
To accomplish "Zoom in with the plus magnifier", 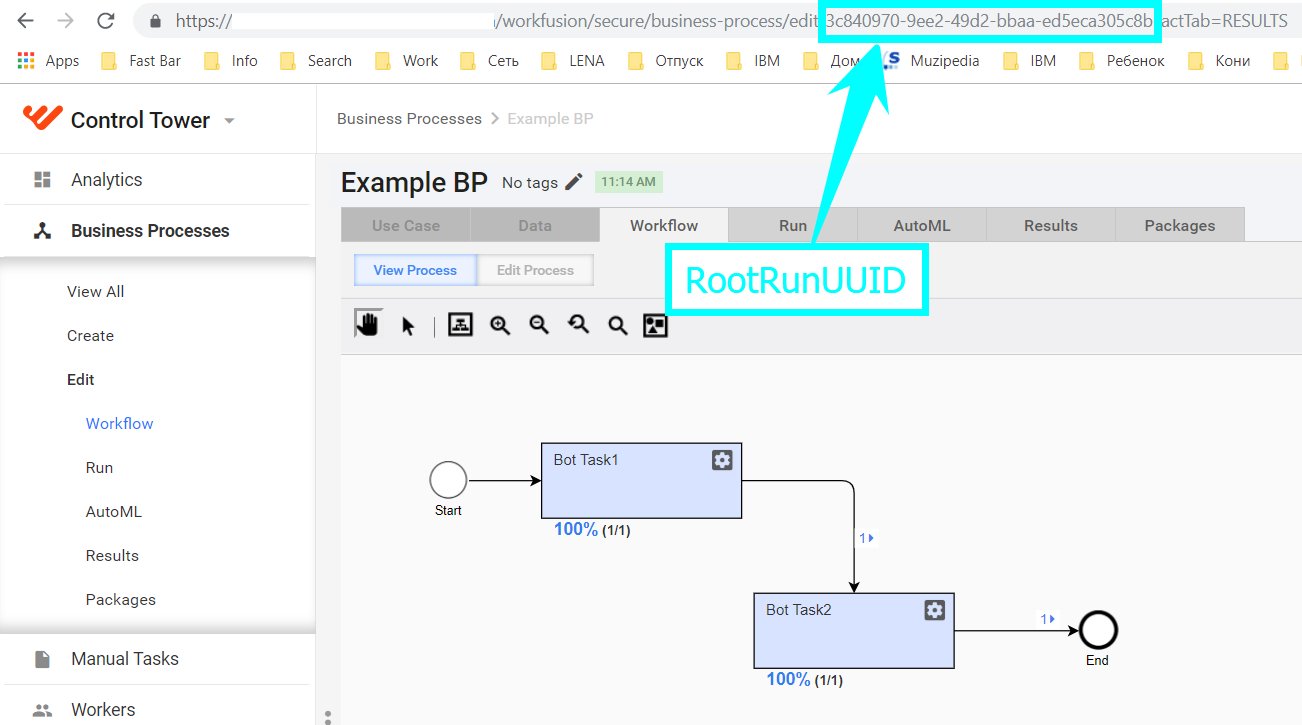I will click(x=500, y=325).
